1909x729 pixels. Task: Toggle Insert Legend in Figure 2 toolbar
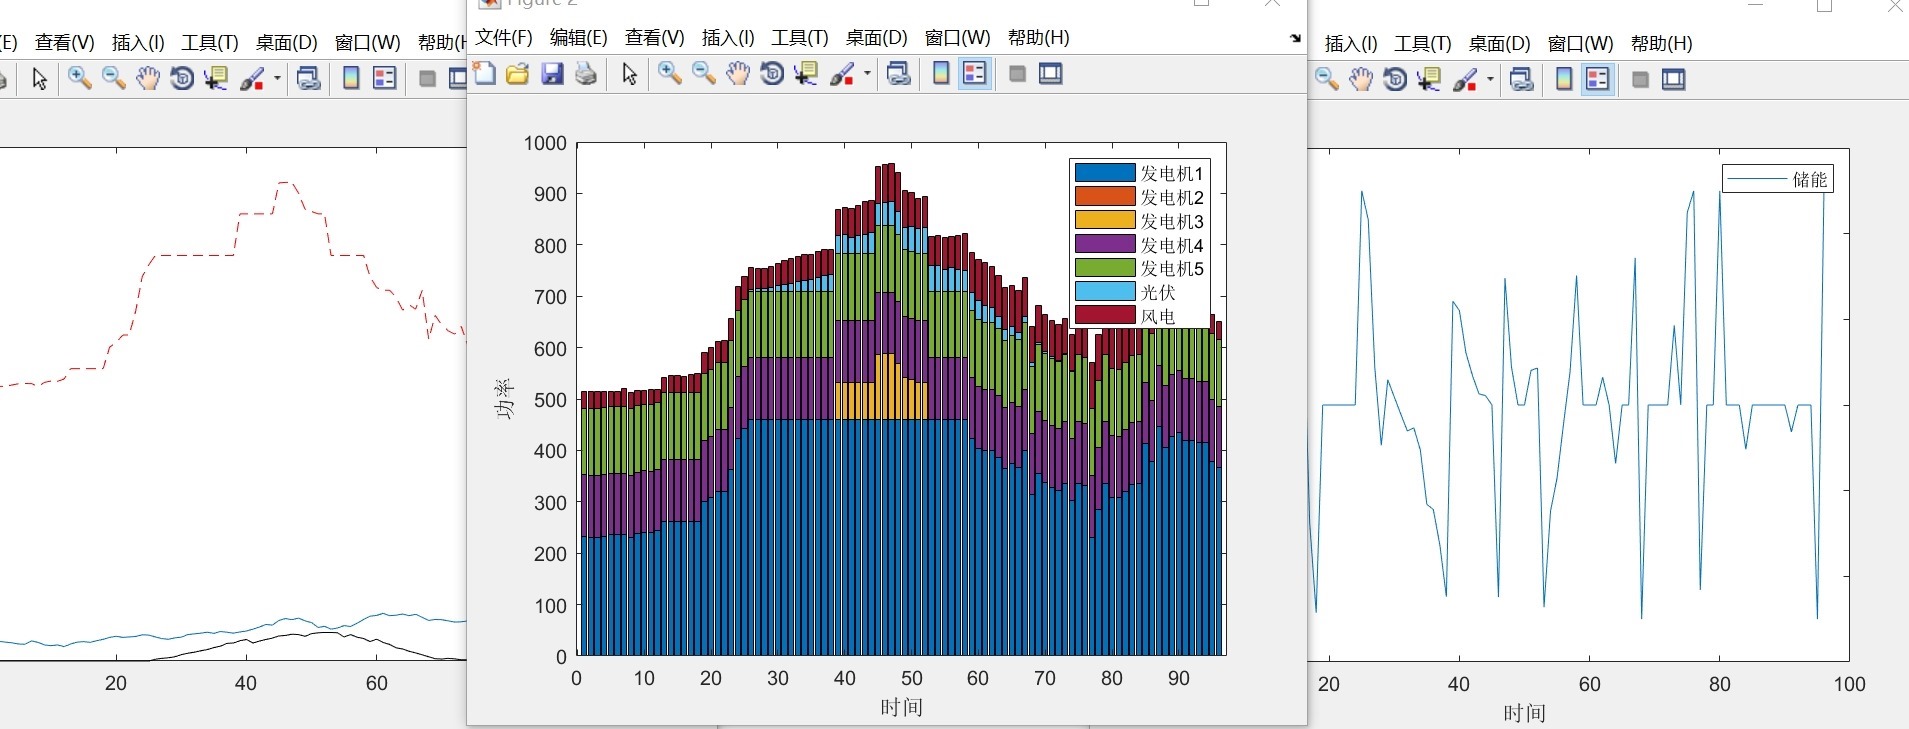pyautogui.click(x=975, y=74)
